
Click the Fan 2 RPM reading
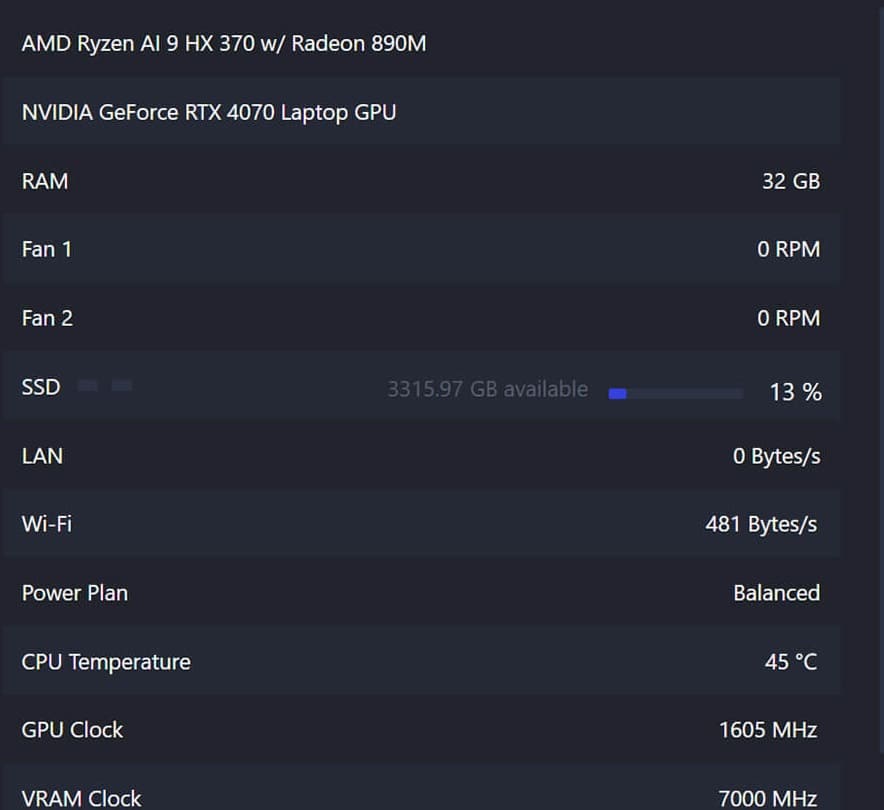point(789,318)
